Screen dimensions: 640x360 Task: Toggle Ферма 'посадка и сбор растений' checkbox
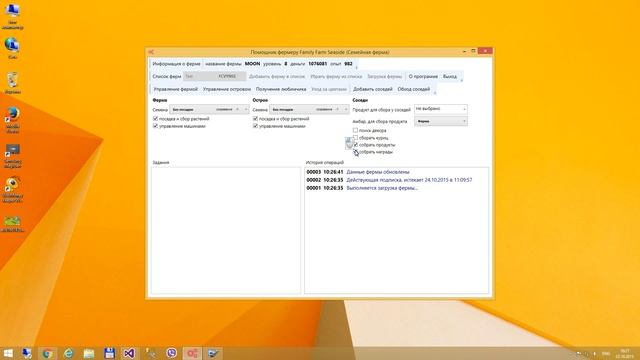coord(155,118)
